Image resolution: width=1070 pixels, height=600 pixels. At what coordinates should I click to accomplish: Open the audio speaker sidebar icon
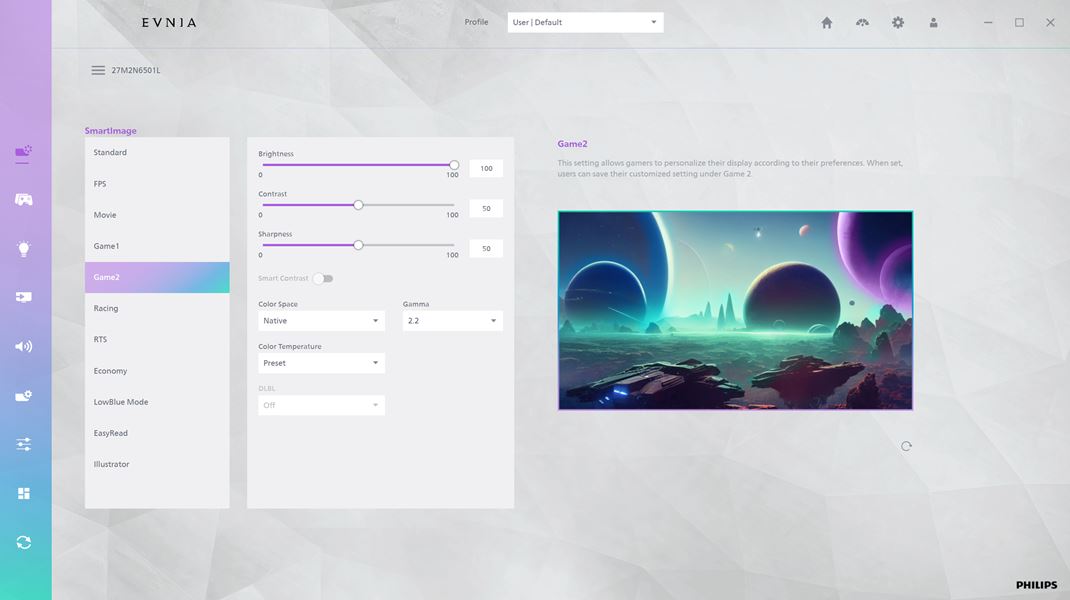tap(24, 346)
